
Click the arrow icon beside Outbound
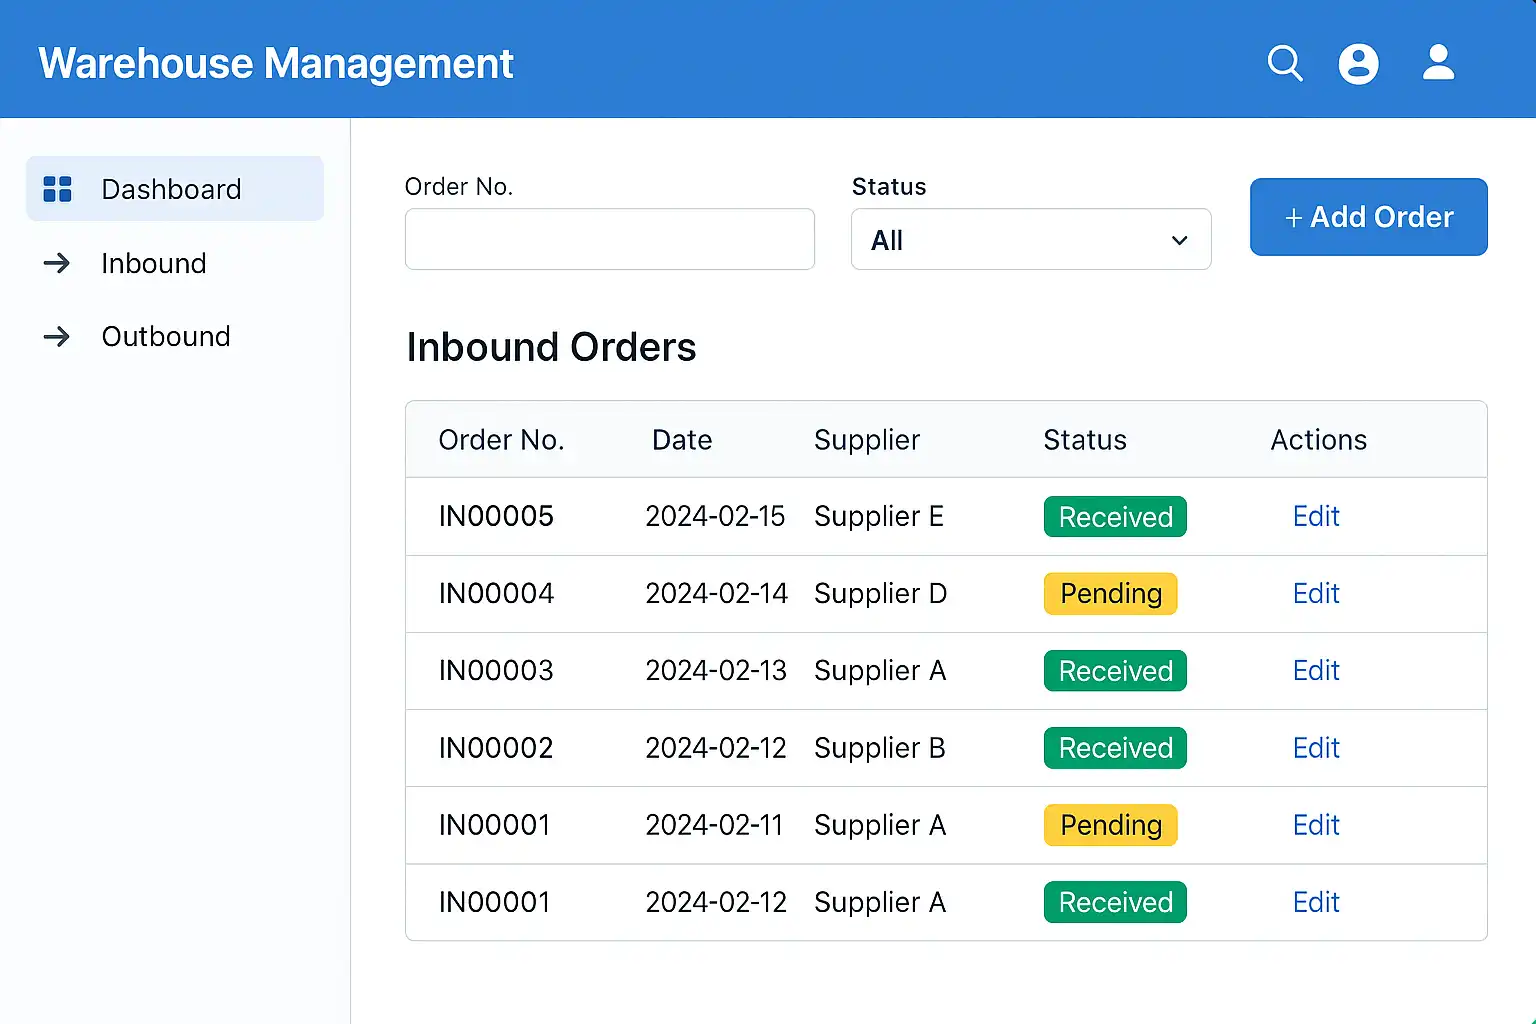[57, 337]
